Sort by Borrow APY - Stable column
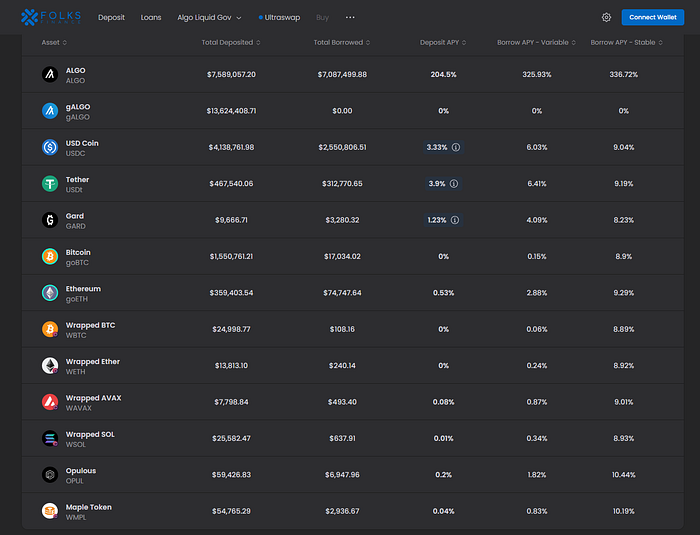Screen dimensions: 700x535 tap(626, 42)
